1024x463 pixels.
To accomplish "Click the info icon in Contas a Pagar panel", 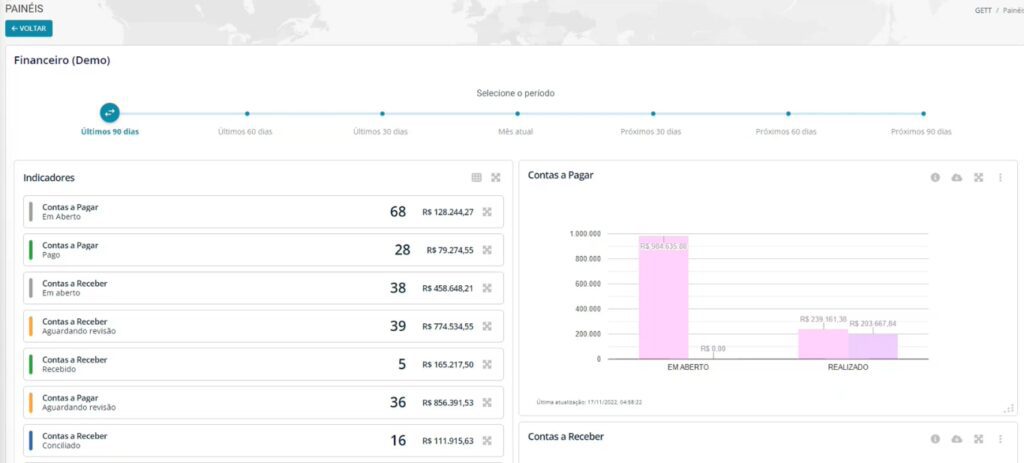I will click(x=935, y=177).
